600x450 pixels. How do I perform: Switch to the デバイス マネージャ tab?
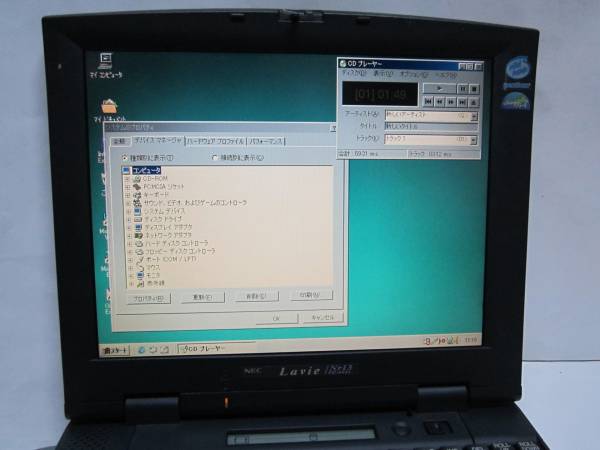point(158,141)
